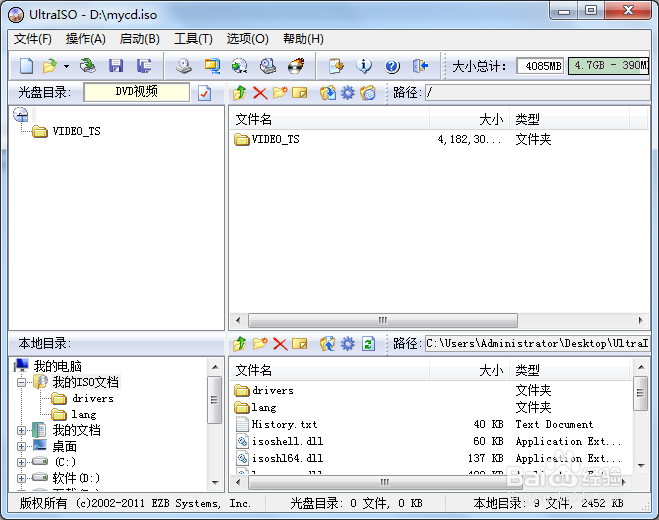
Task: Expand the (C:) drive node
Action: click(x=21, y=462)
